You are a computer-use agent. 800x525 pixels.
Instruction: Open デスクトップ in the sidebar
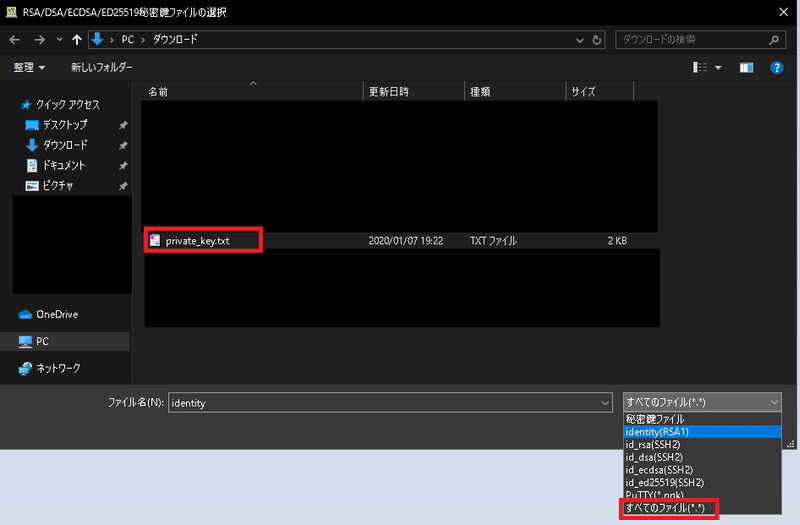56,124
